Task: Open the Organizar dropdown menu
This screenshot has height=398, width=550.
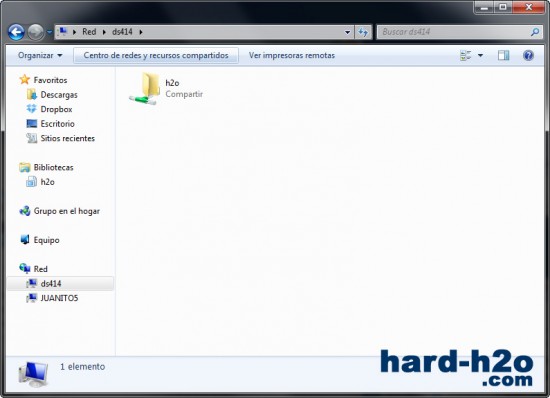Action: (40, 55)
